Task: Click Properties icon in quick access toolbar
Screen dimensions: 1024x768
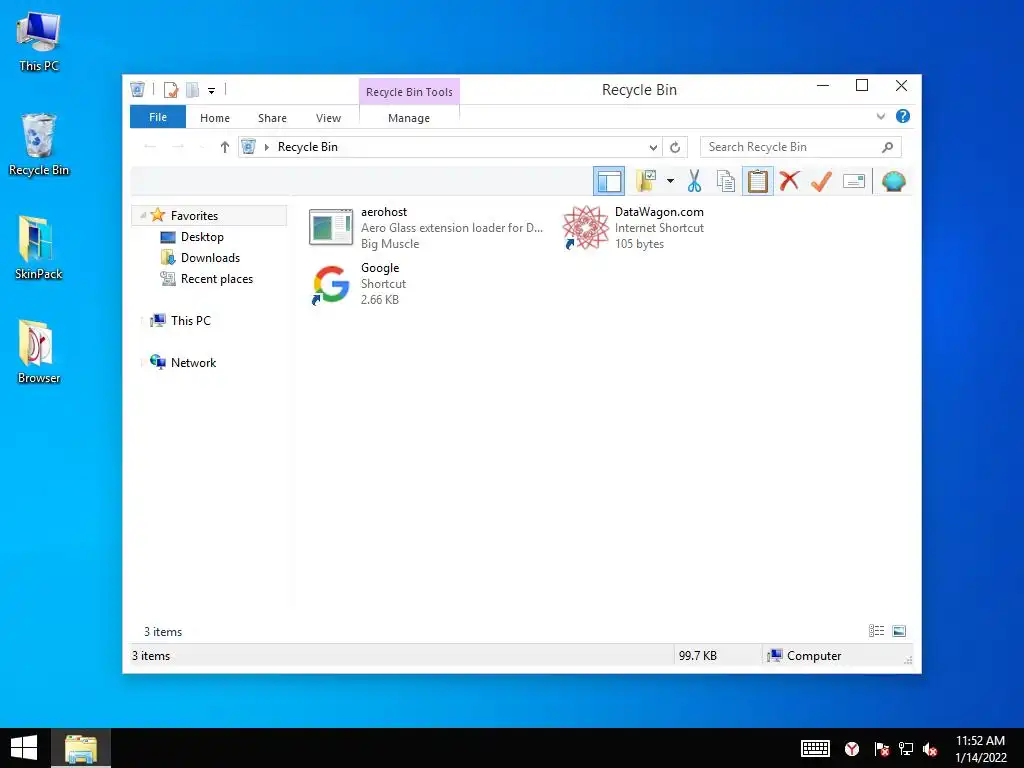Action: click(171, 89)
